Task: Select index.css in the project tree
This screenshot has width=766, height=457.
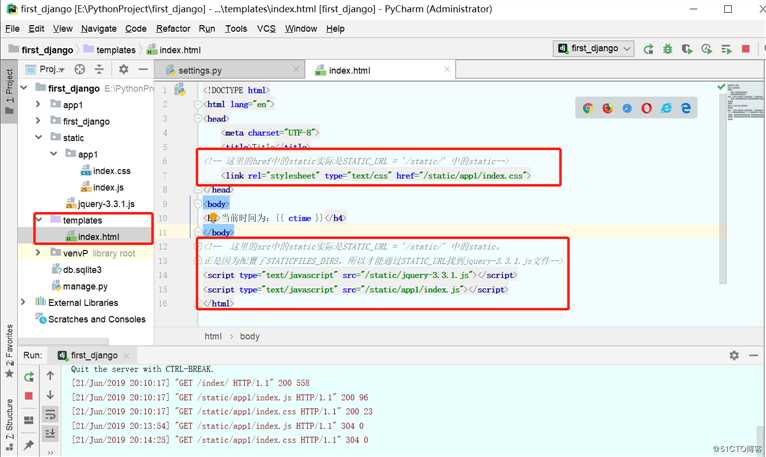Action: pyautogui.click(x=111, y=171)
